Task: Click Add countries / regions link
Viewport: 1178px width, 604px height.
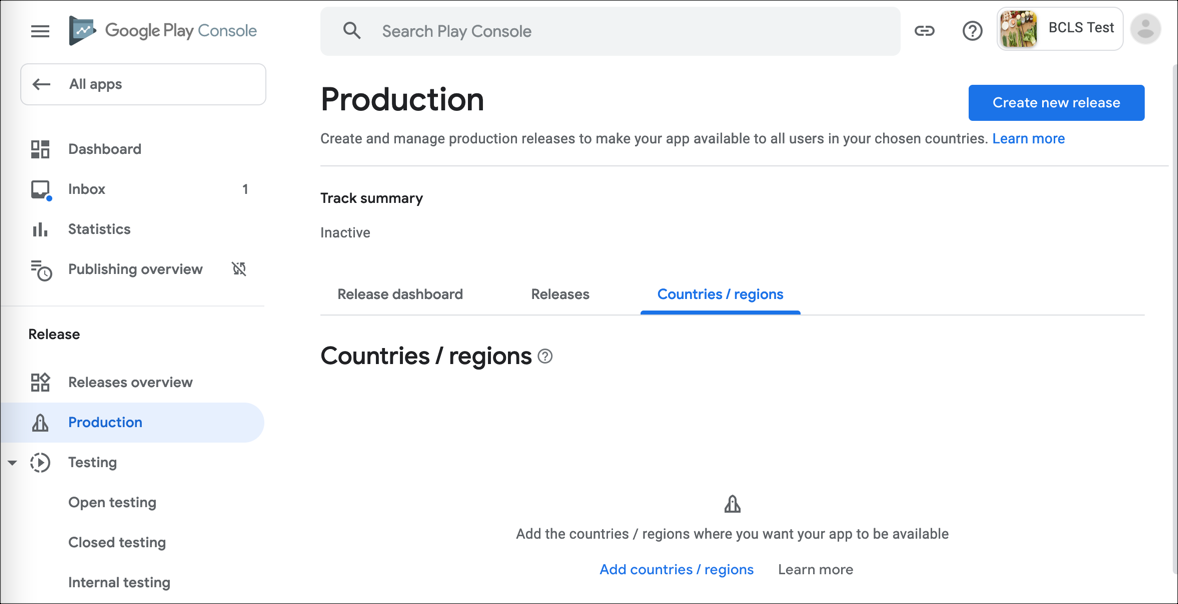Action: 676,569
